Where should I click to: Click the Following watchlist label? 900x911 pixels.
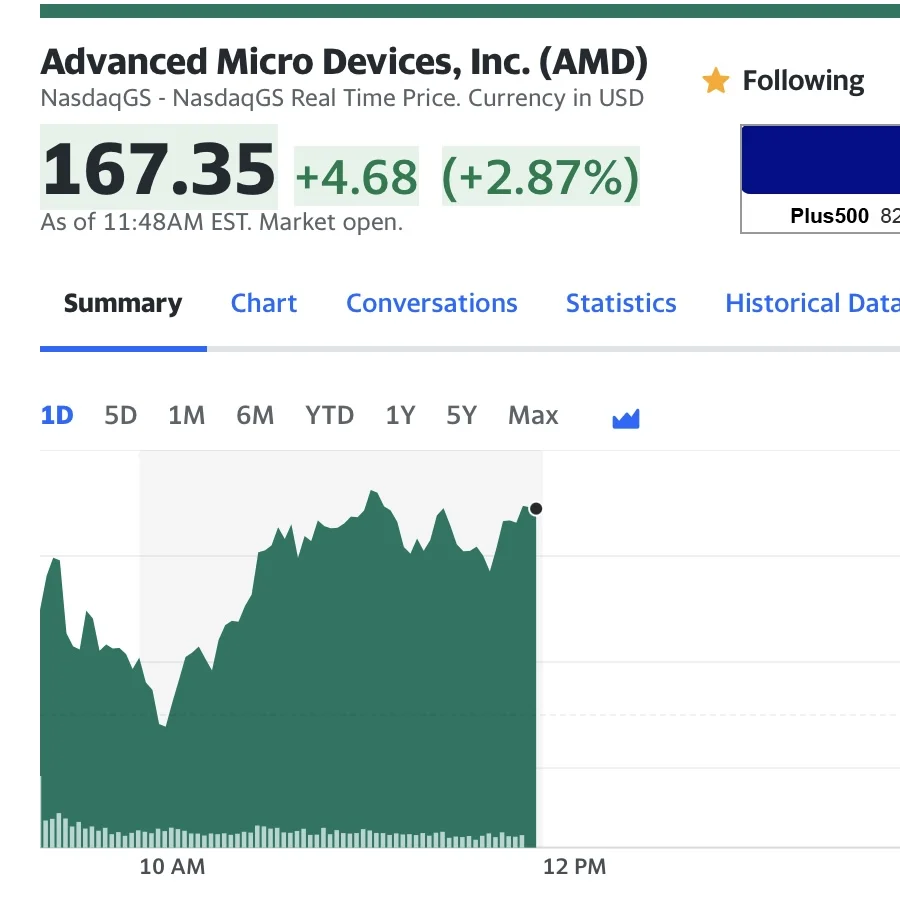(x=803, y=81)
